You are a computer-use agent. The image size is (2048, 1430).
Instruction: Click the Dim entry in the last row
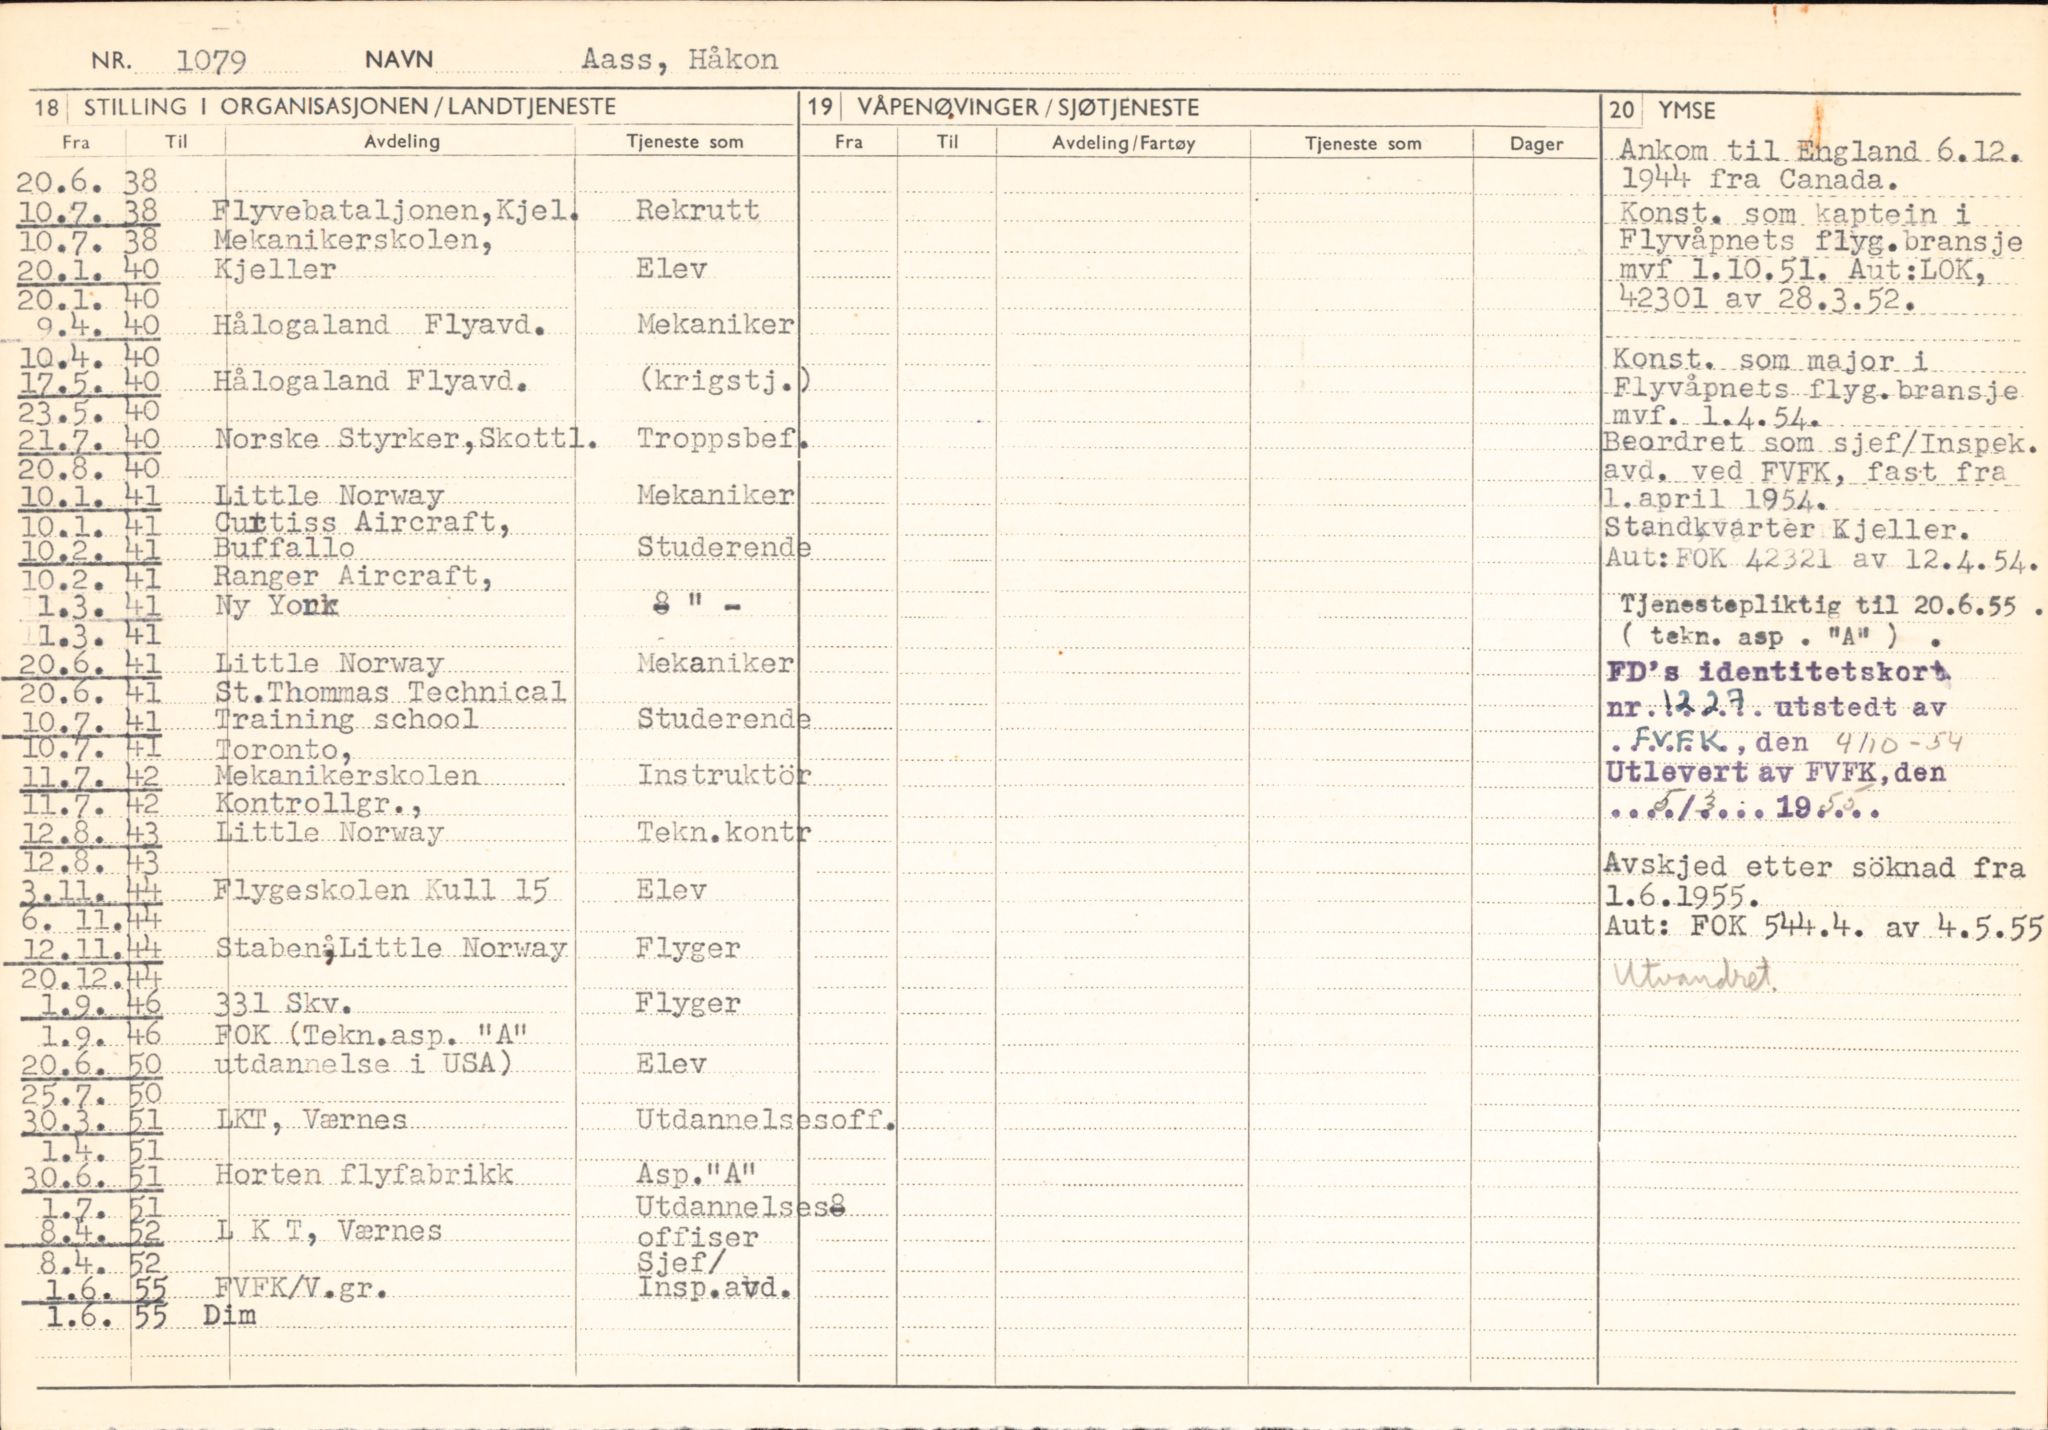[230, 1315]
